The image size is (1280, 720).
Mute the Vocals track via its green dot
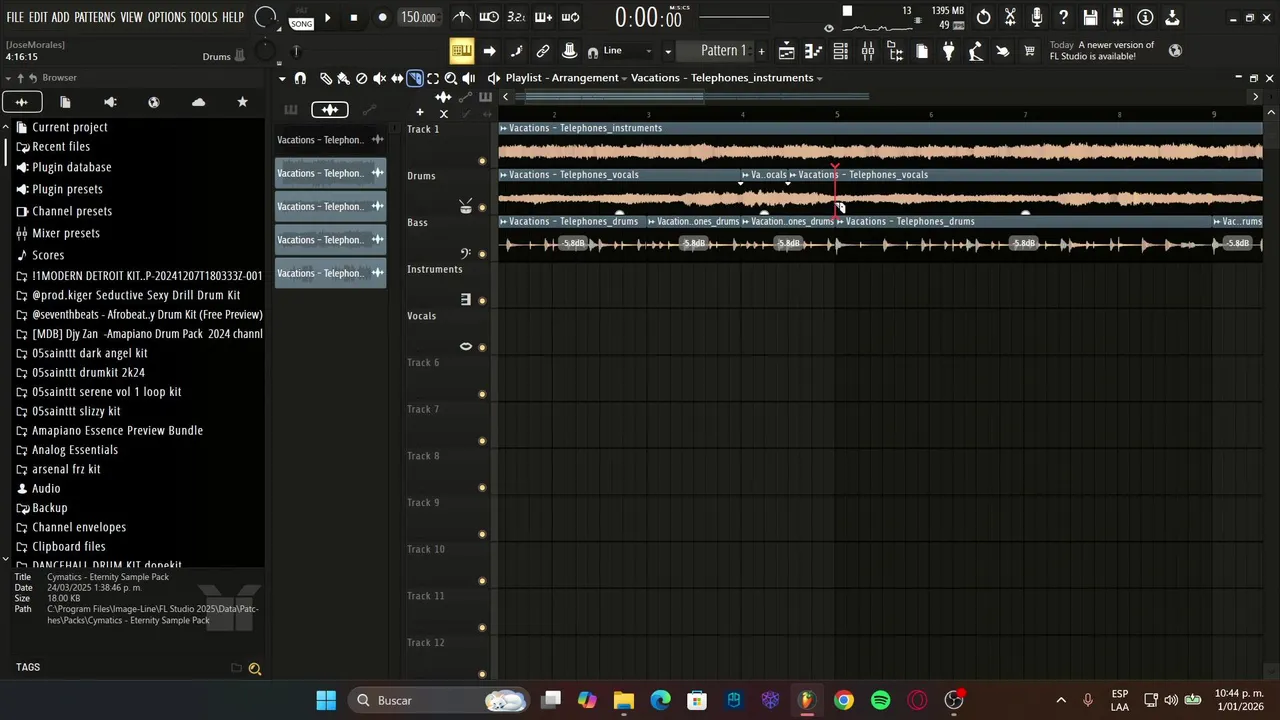click(x=482, y=348)
